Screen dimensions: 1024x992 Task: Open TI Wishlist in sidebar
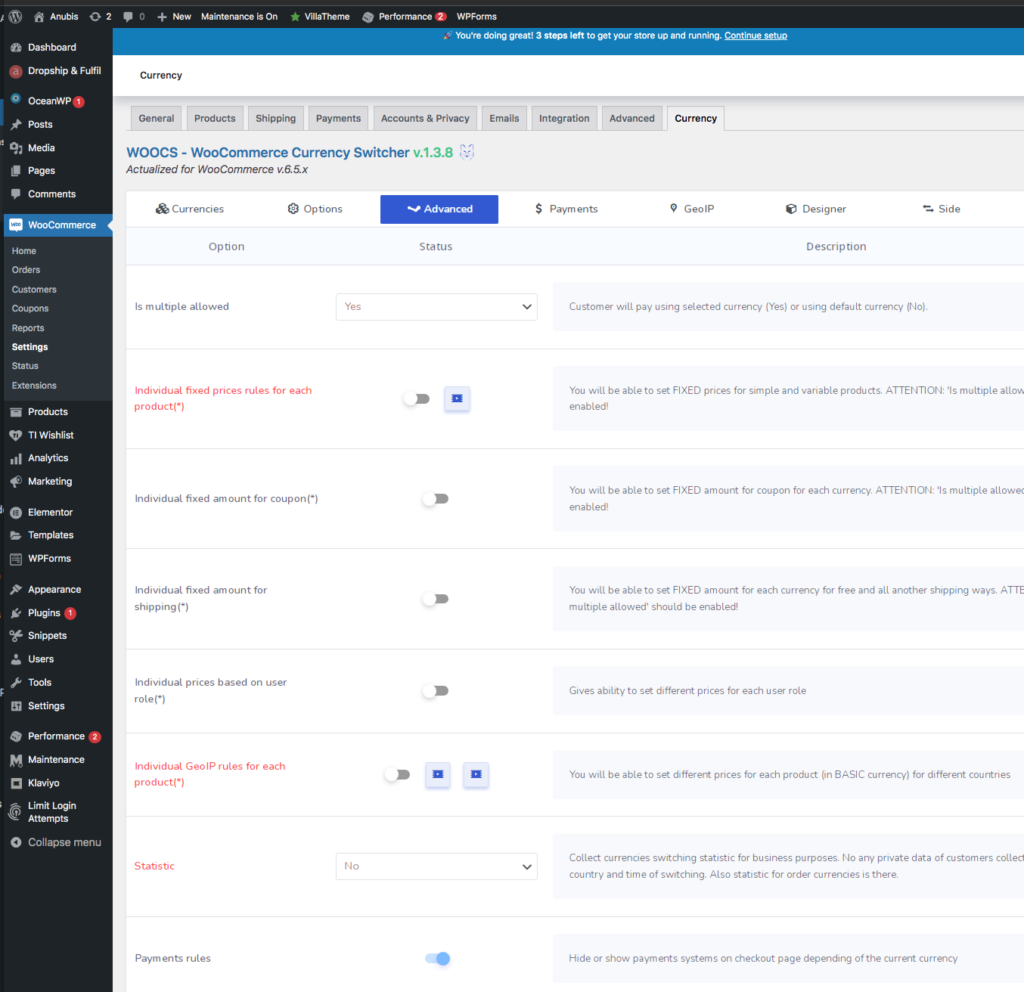pos(50,435)
